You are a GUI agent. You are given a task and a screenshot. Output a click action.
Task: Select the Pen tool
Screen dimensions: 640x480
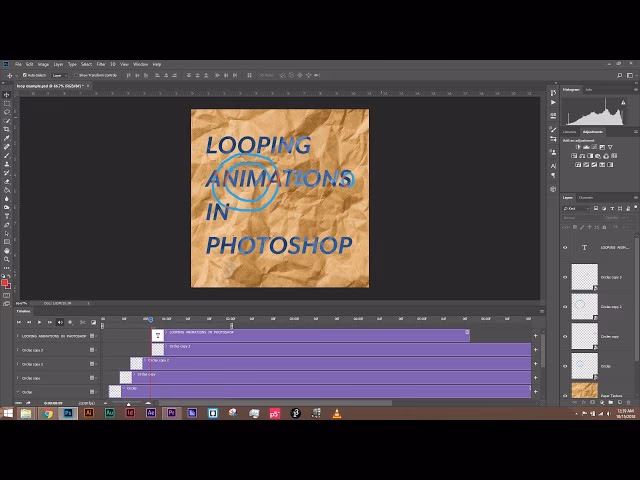tap(7, 225)
